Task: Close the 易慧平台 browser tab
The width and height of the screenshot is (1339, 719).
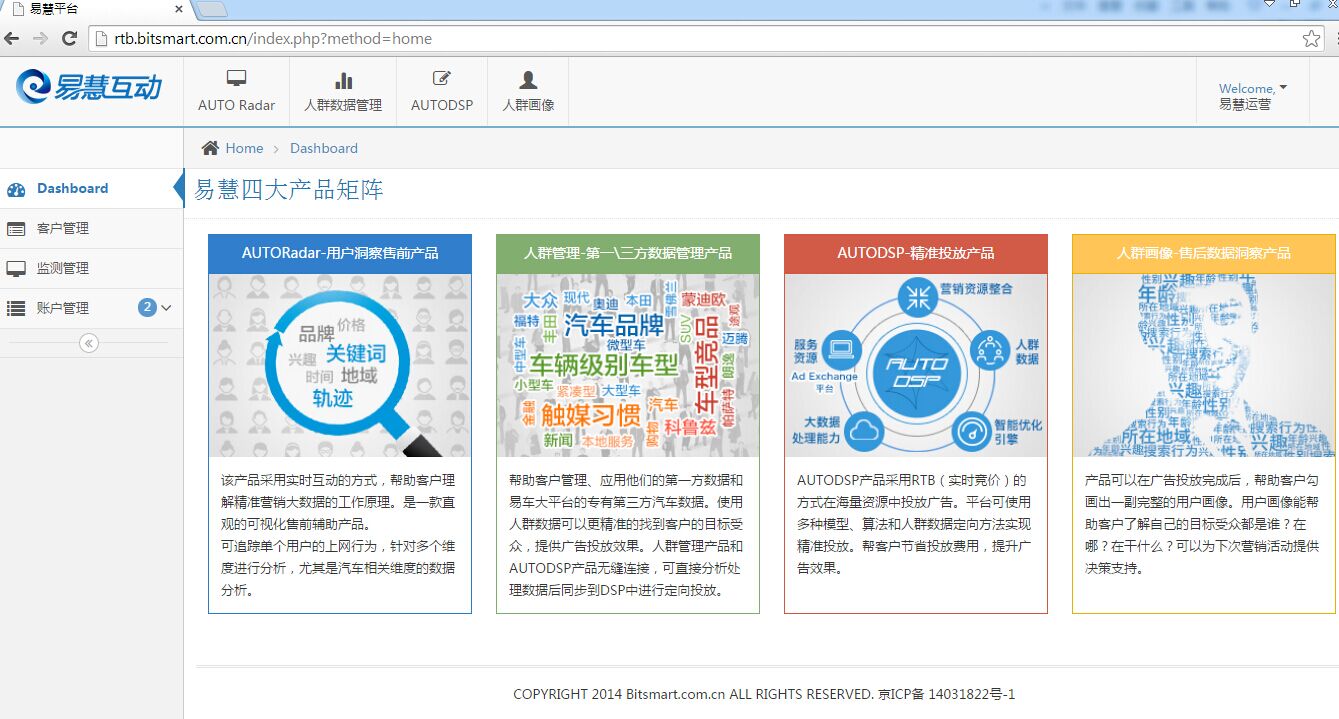Action: [178, 9]
